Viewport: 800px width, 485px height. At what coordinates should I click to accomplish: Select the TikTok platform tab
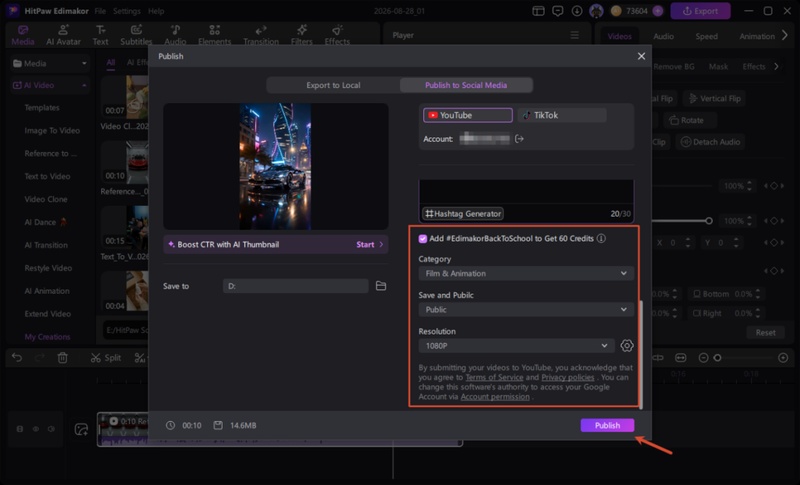[x=562, y=115]
